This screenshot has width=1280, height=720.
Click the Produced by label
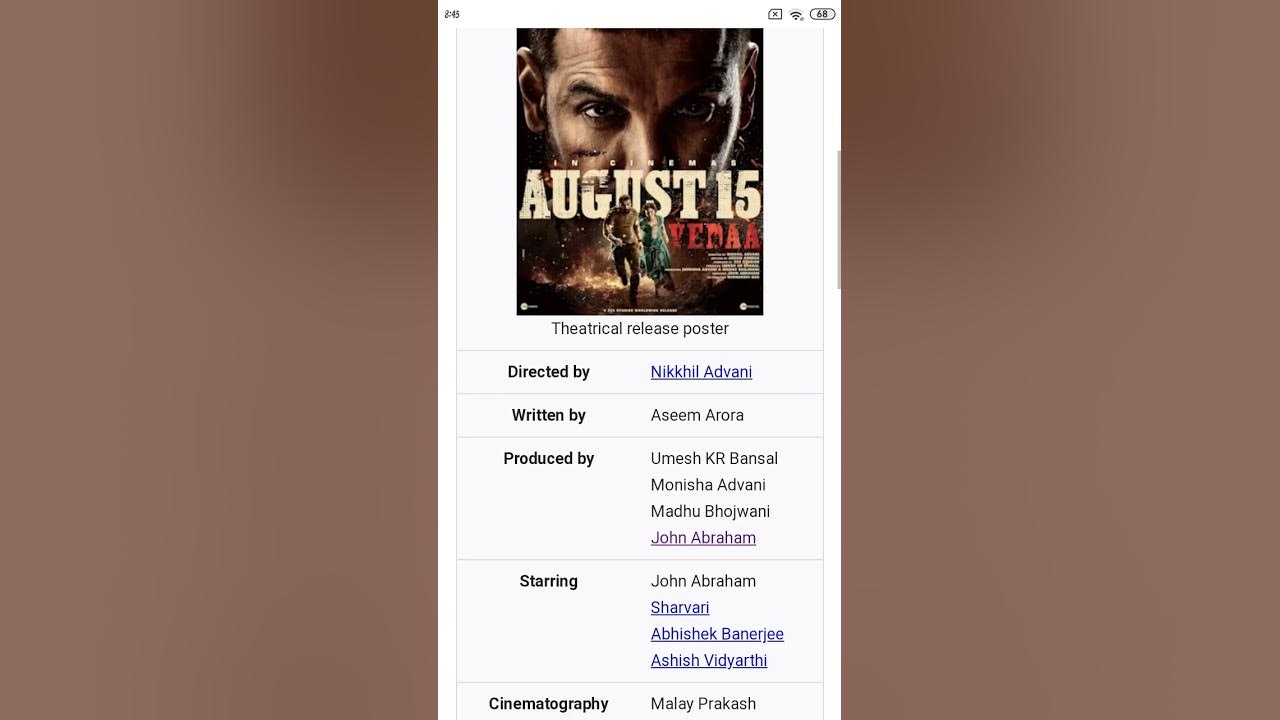coord(549,459)
